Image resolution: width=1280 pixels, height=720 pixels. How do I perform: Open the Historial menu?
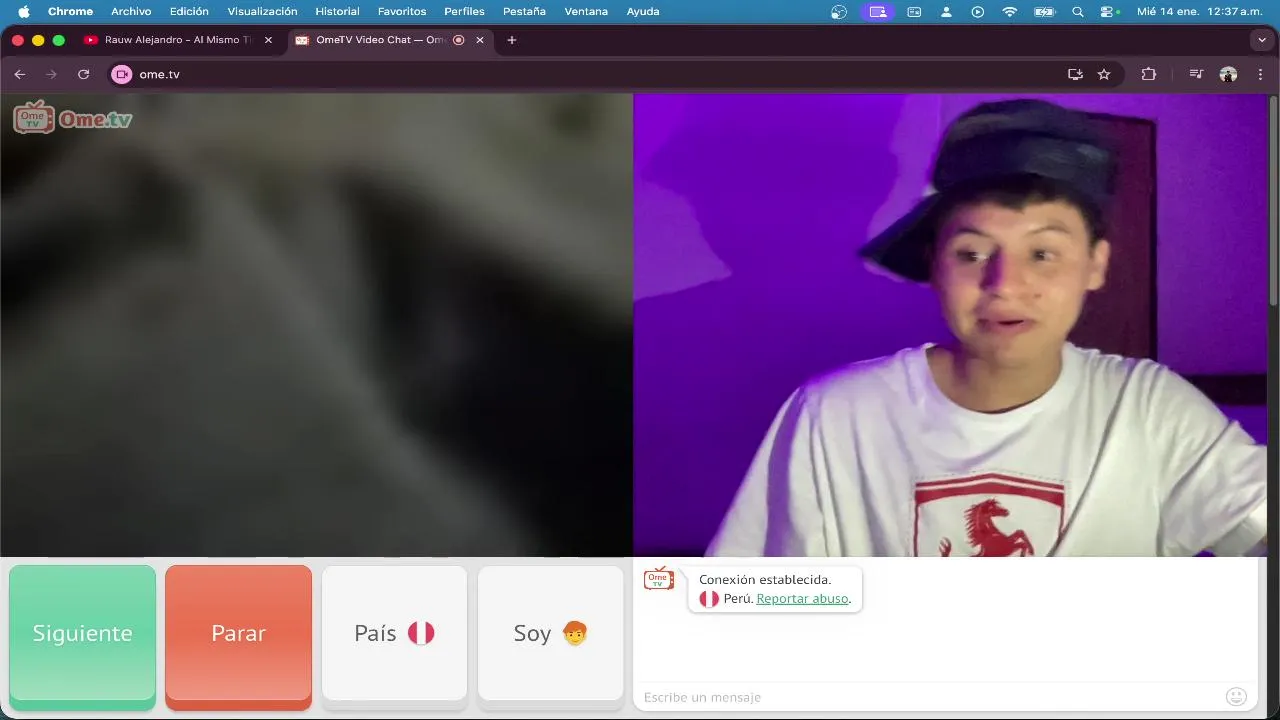coord(337,12)
